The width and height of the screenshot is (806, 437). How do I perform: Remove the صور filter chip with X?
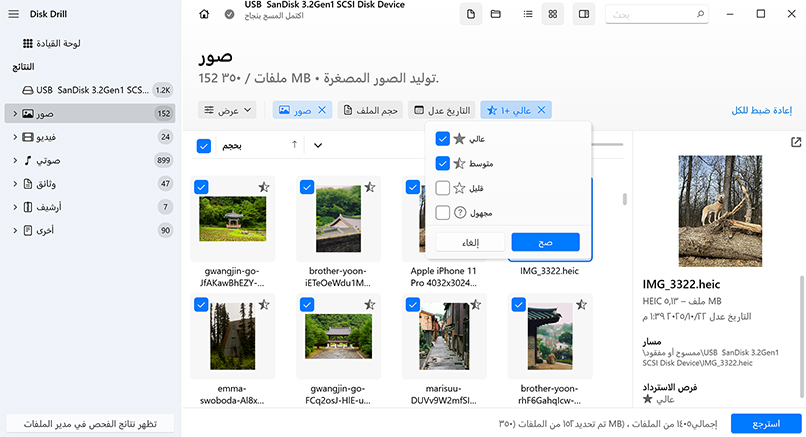[x=322, y=110]
